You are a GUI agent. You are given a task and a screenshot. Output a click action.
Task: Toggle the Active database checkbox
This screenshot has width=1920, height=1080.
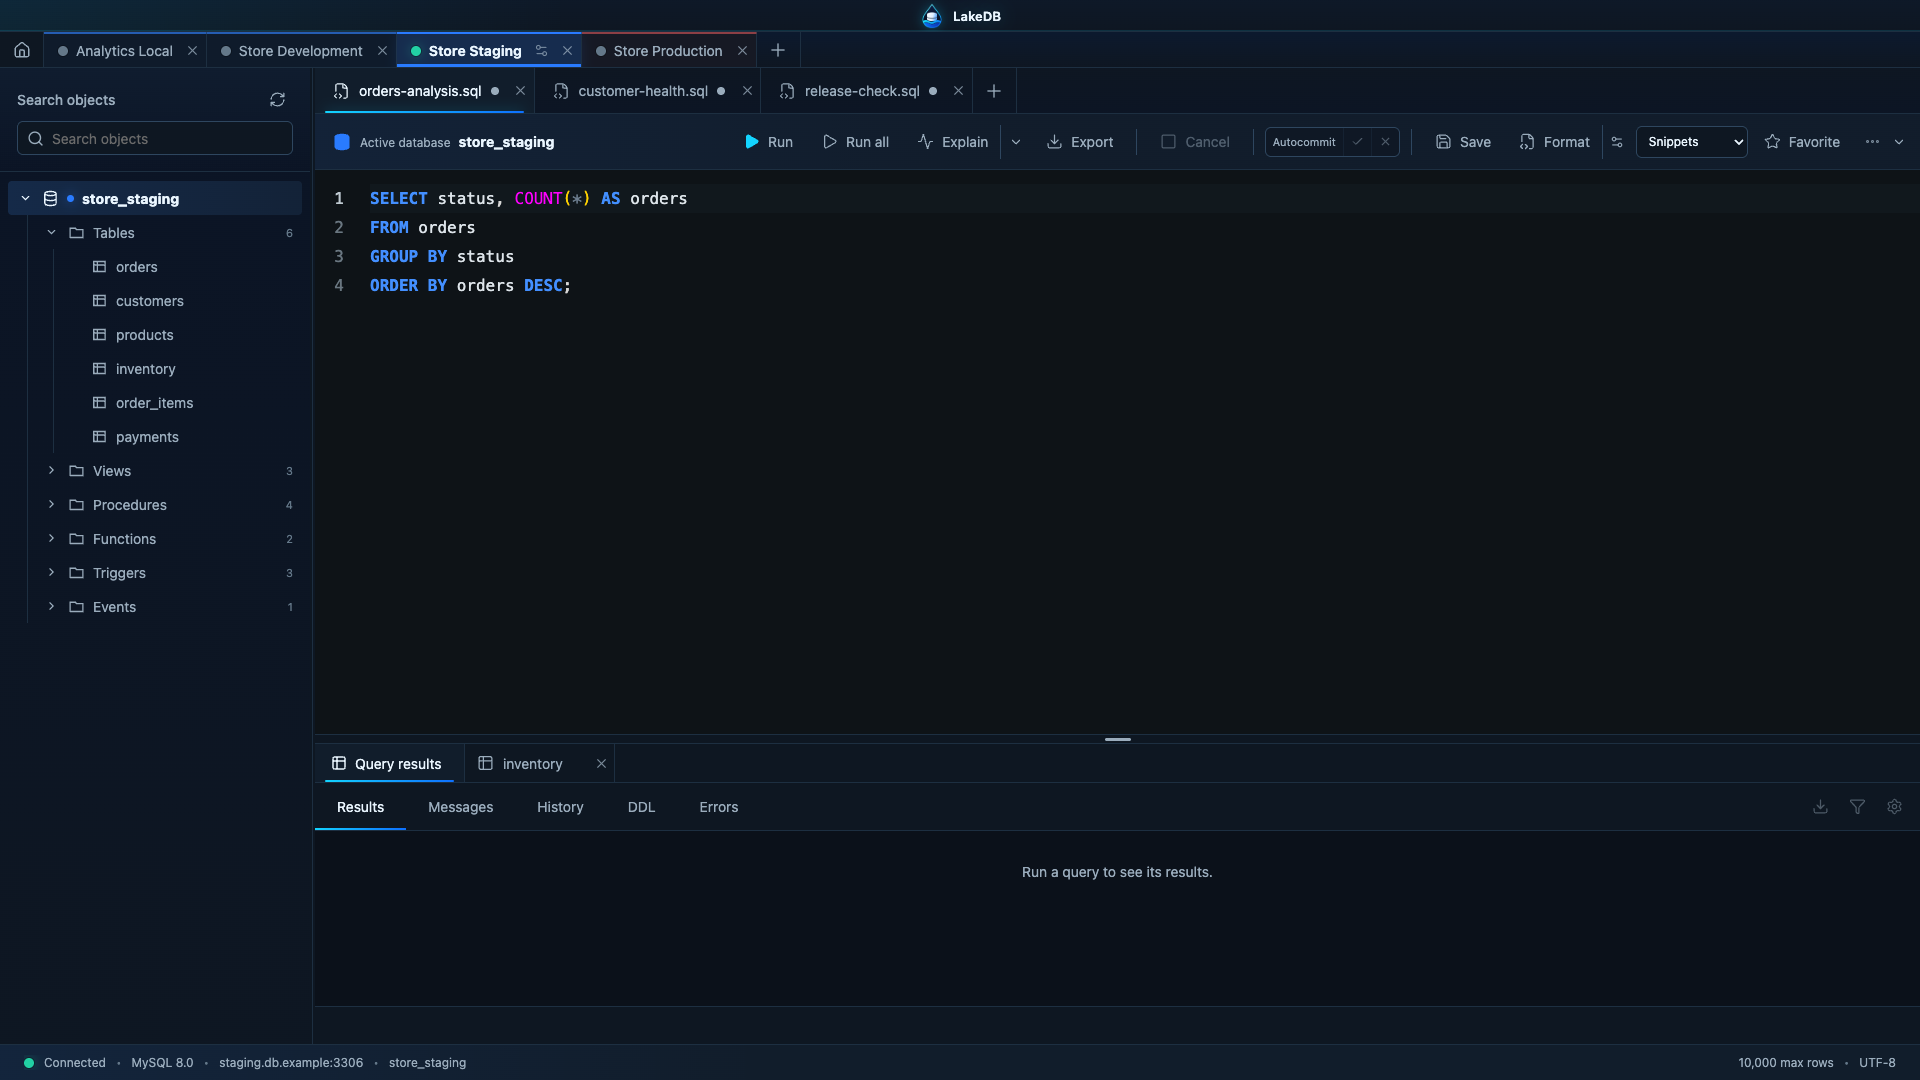point(342,142)
